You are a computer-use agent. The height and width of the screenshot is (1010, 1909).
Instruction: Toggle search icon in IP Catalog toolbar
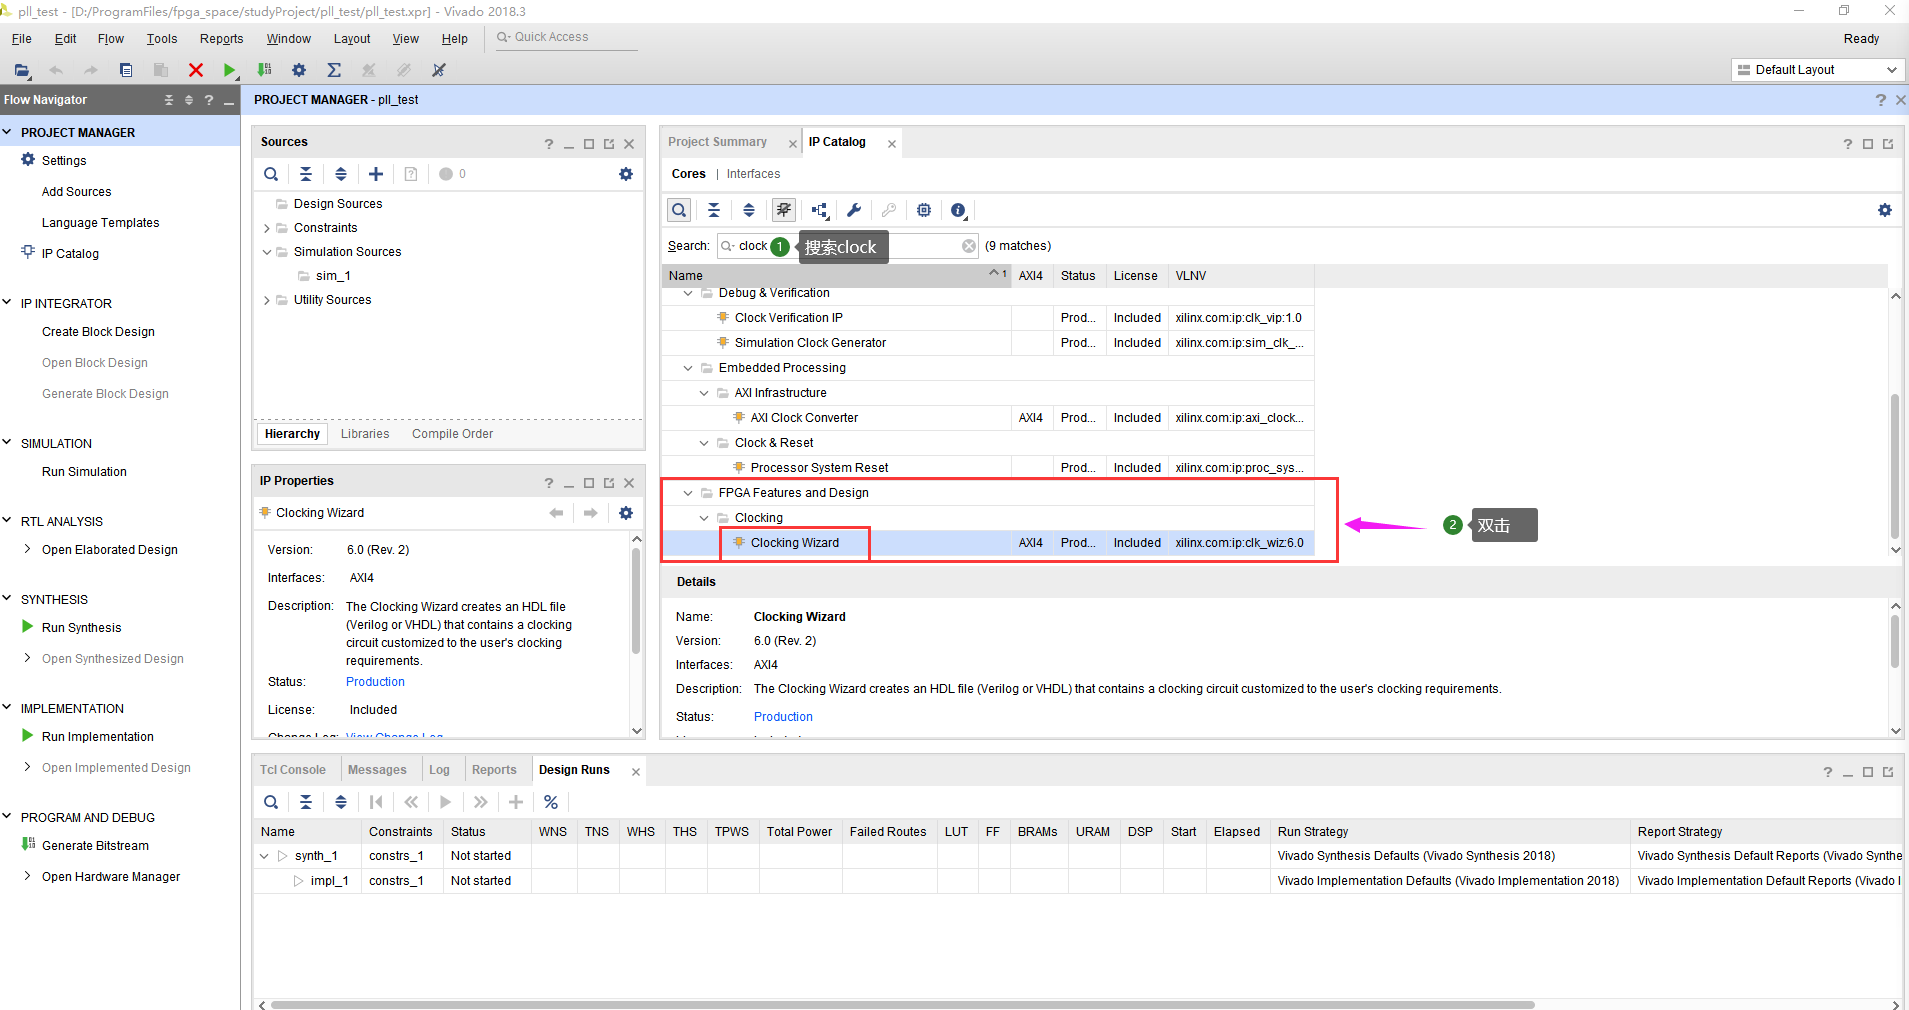tap(679, 210)
